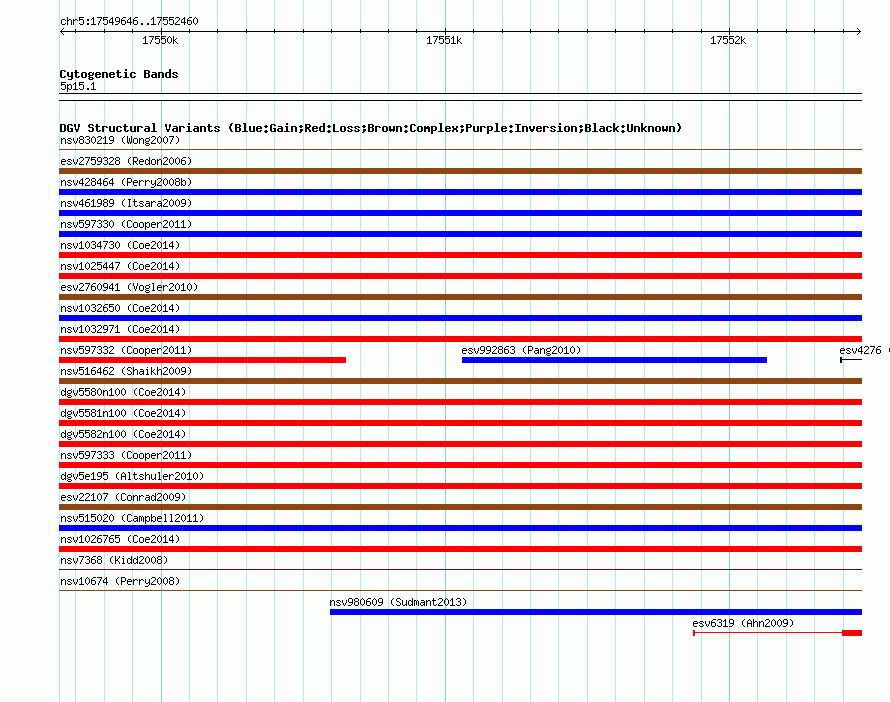Open variant nsv428464 (Perry2008b)

(126, 182)
